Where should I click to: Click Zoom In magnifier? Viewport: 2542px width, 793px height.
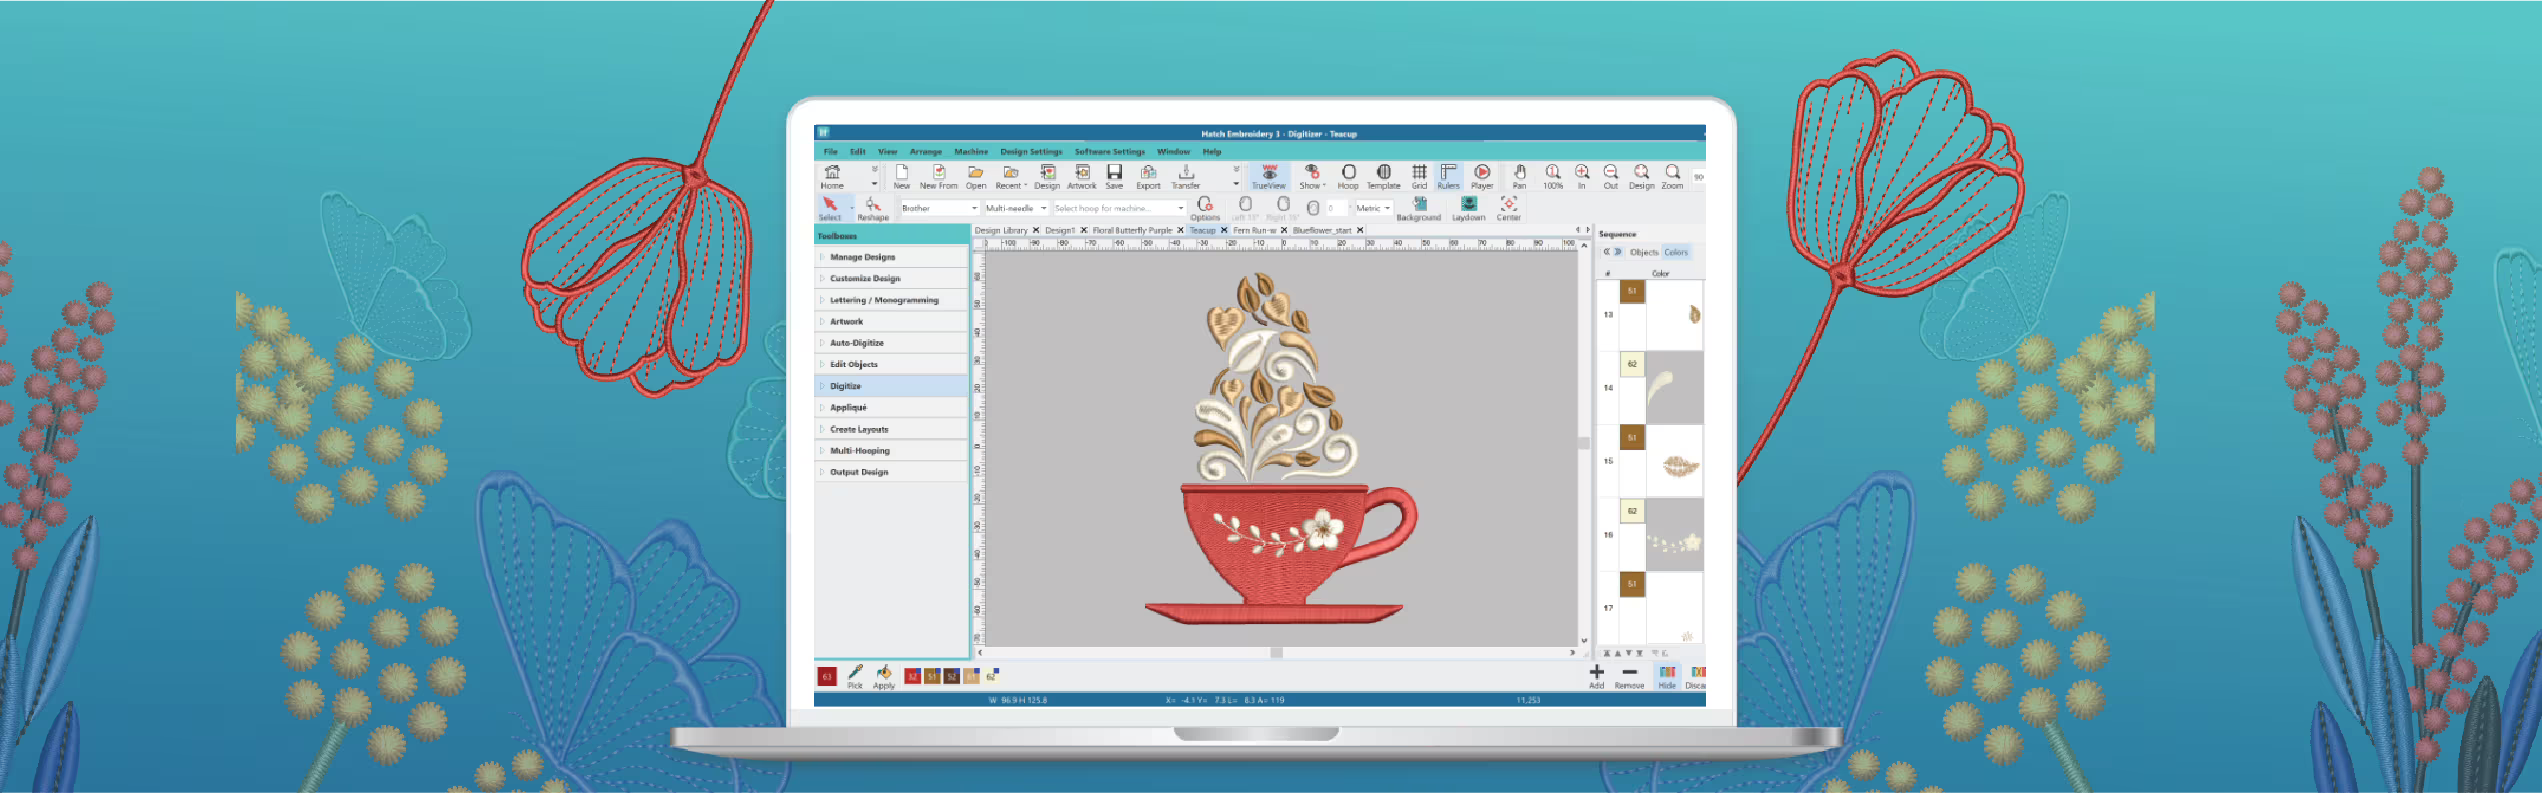[1581, 177]
